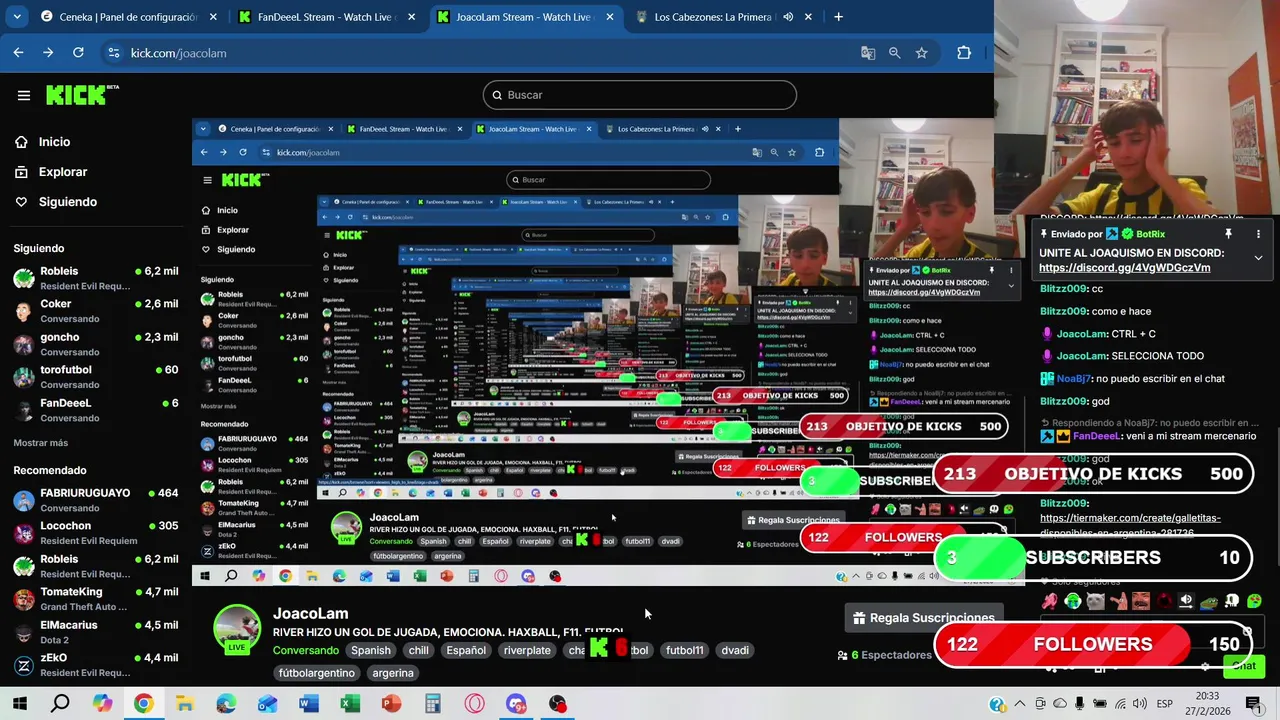The width and height of the screenshot is (1280, 720).
Task: Select the fútbolargentino tag
Action: click(x=318, y=673)
